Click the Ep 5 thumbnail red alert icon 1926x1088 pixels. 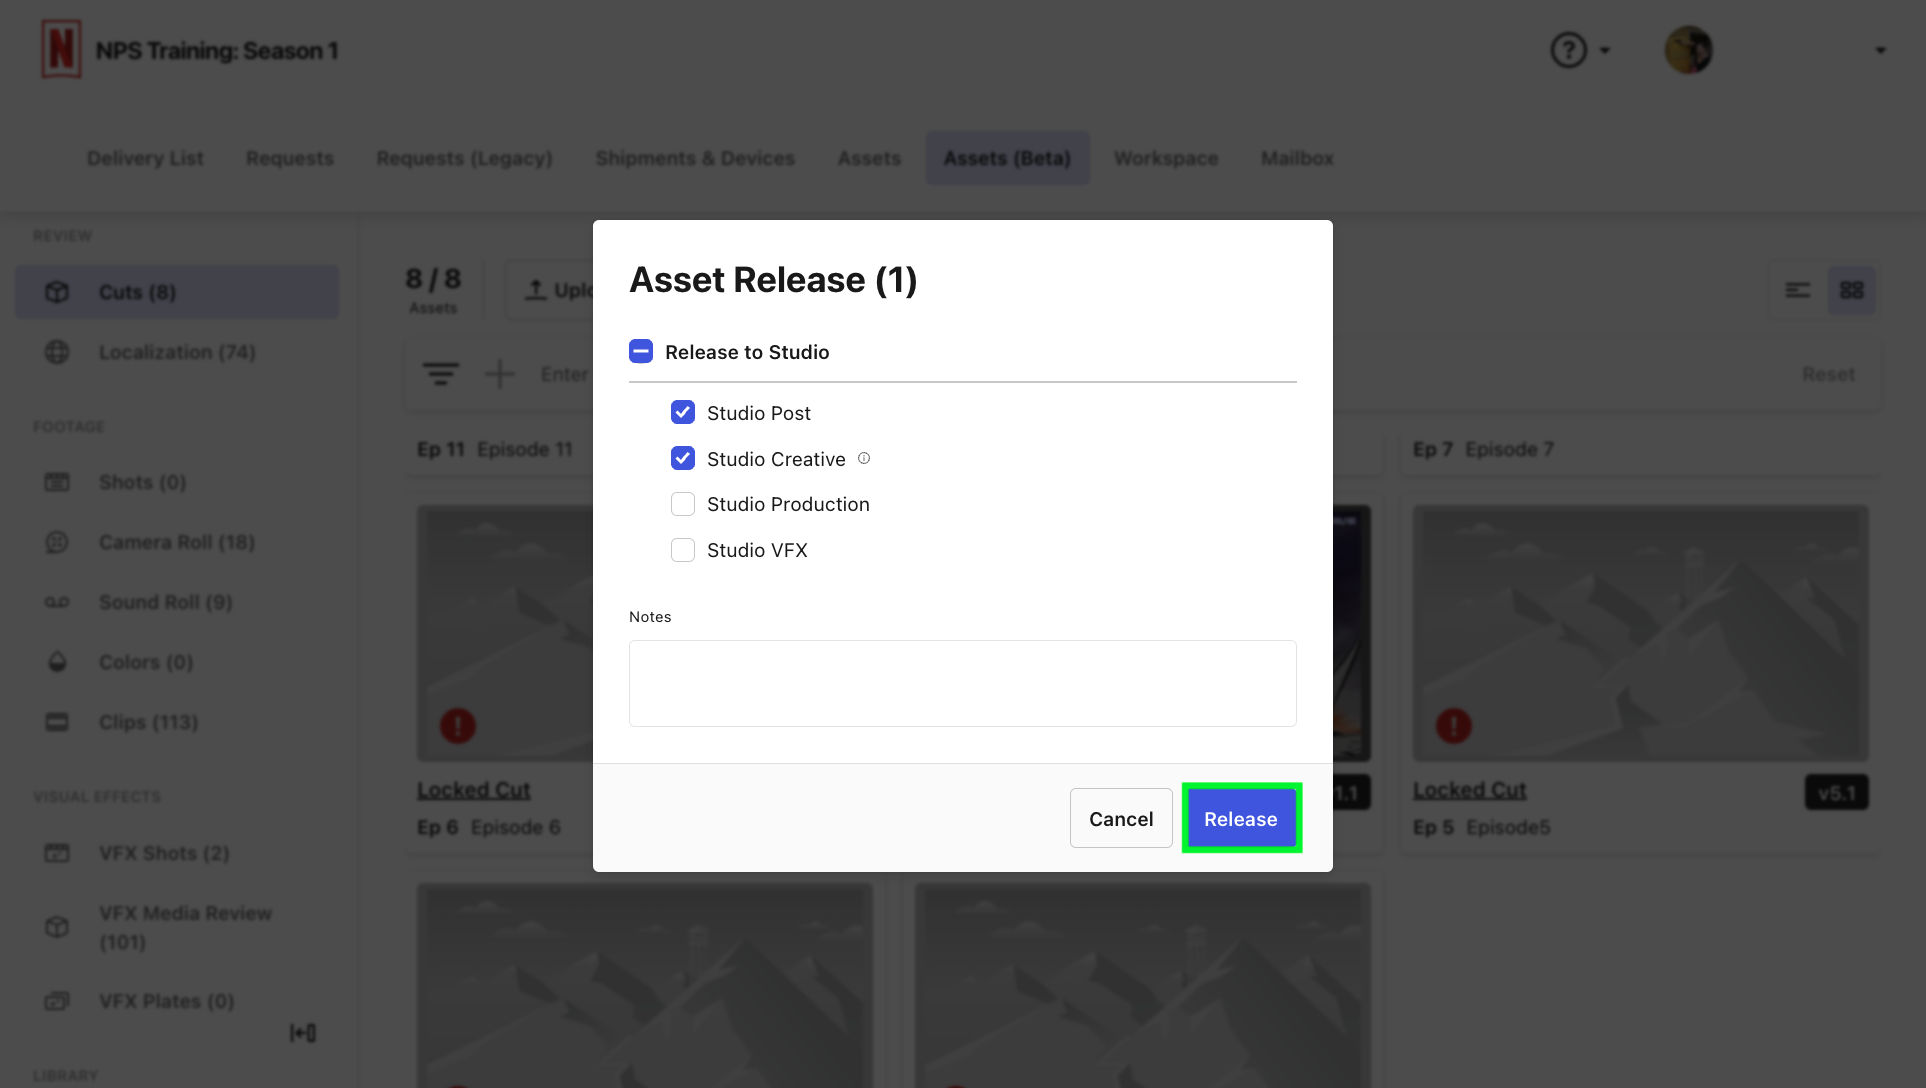pyautogui.click(x=1454, y=725)
